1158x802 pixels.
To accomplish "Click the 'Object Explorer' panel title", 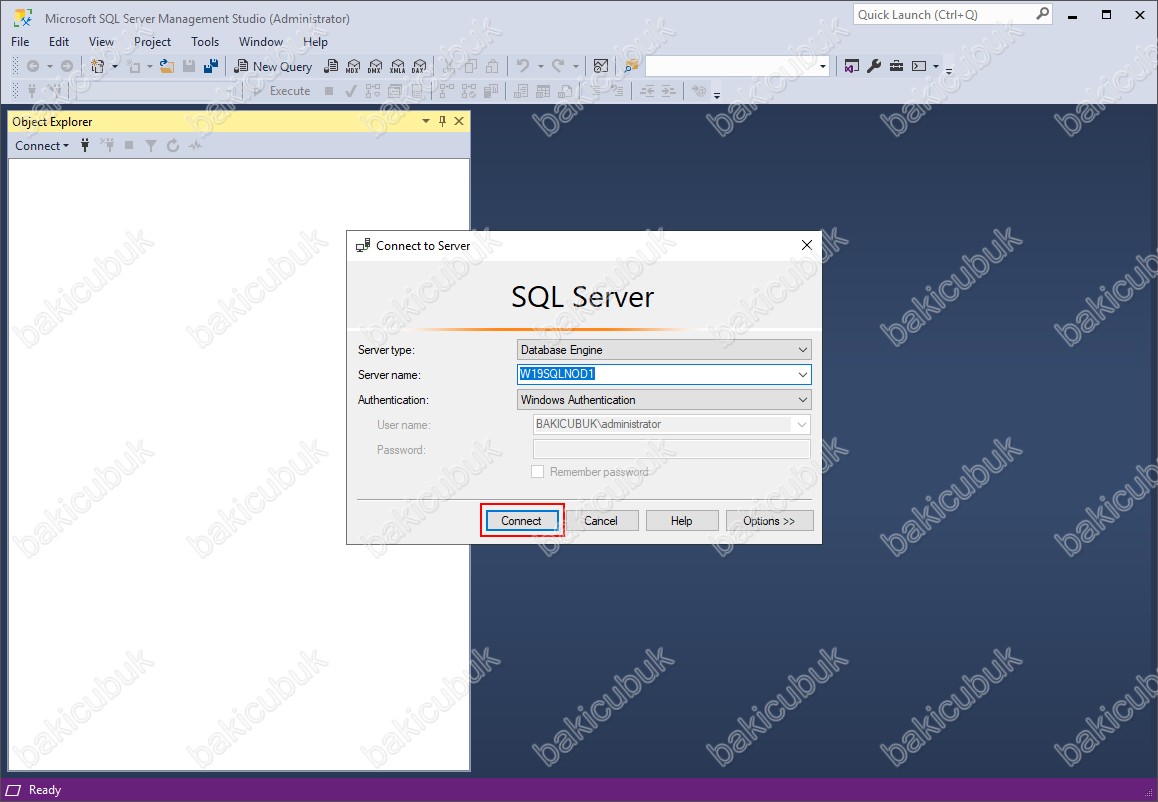I will pyautogui.click(x=52, y=122).
